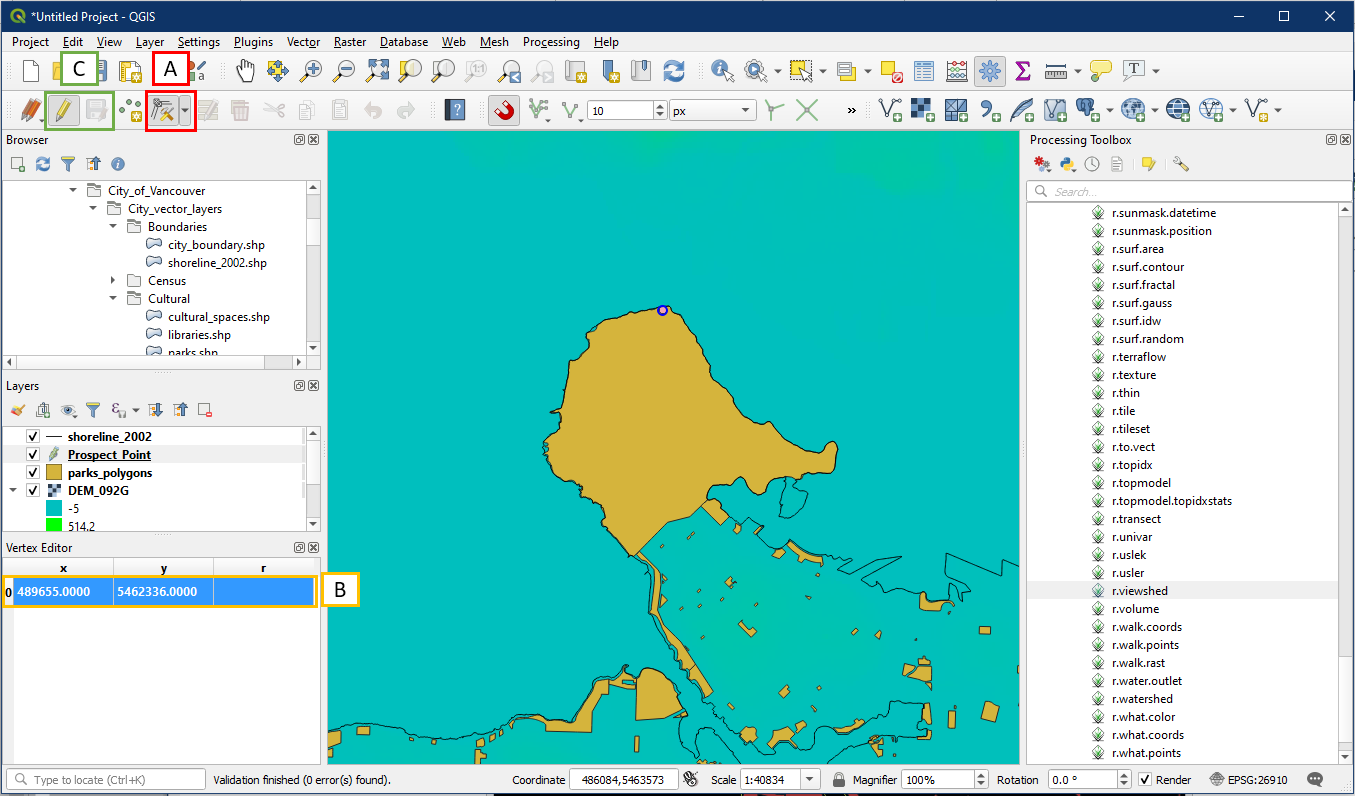Open the Identify Features tool
Image resolution: width=1355 pixels, height=796 pixels.
tap(721, 71)
